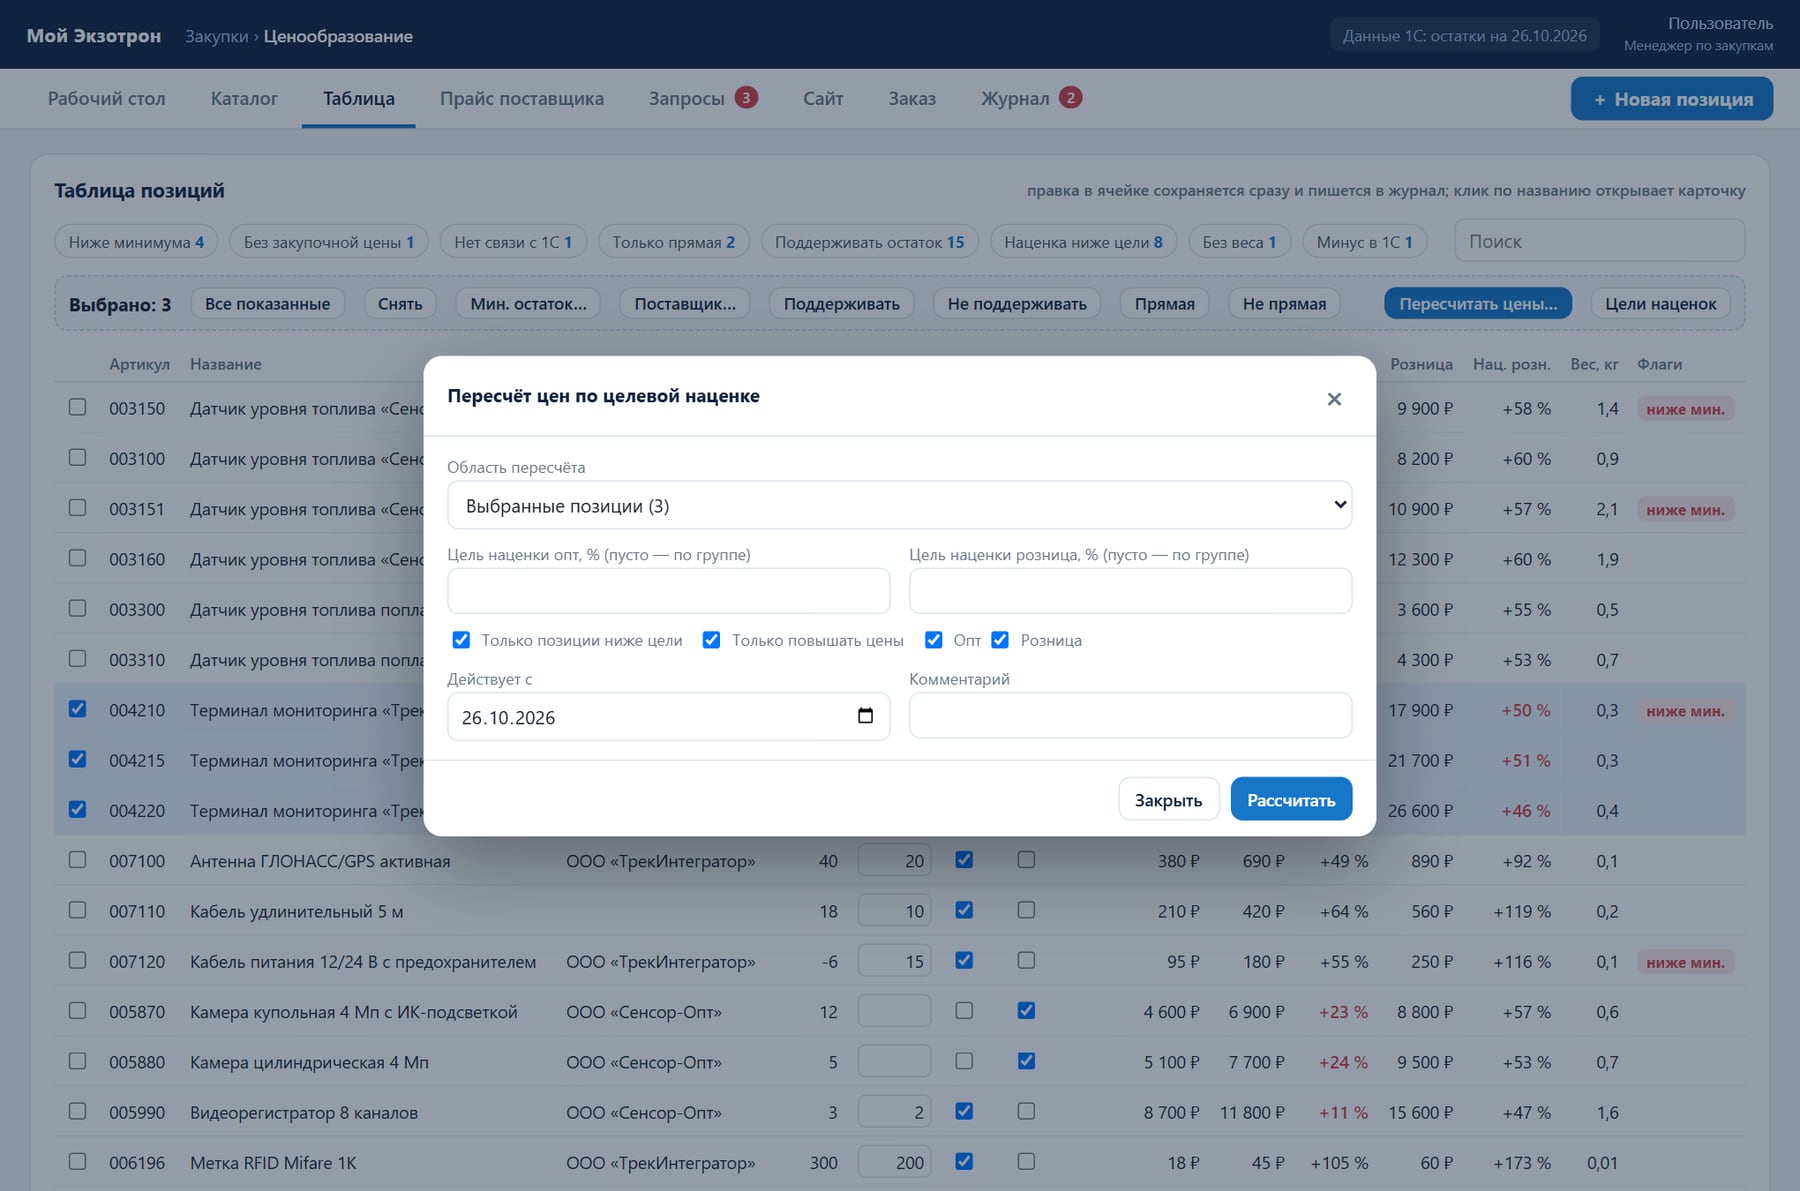Open product Метка RFID Mifare 1K
This screenshot has height=1191, width=1800.
[273, 1162]
